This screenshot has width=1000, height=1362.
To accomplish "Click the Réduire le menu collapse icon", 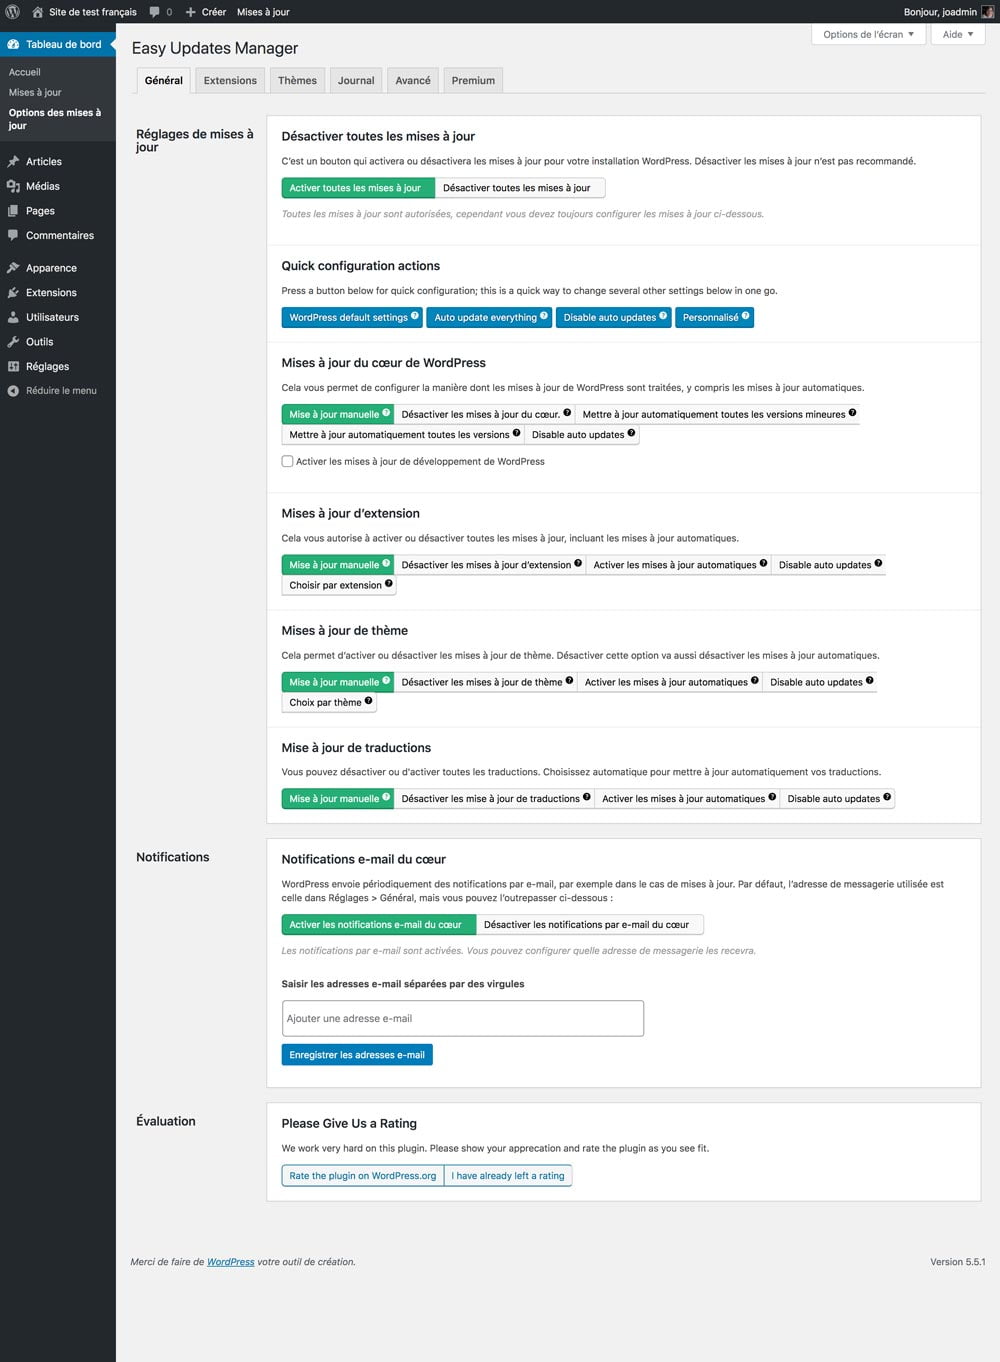I will click(13, 391).
